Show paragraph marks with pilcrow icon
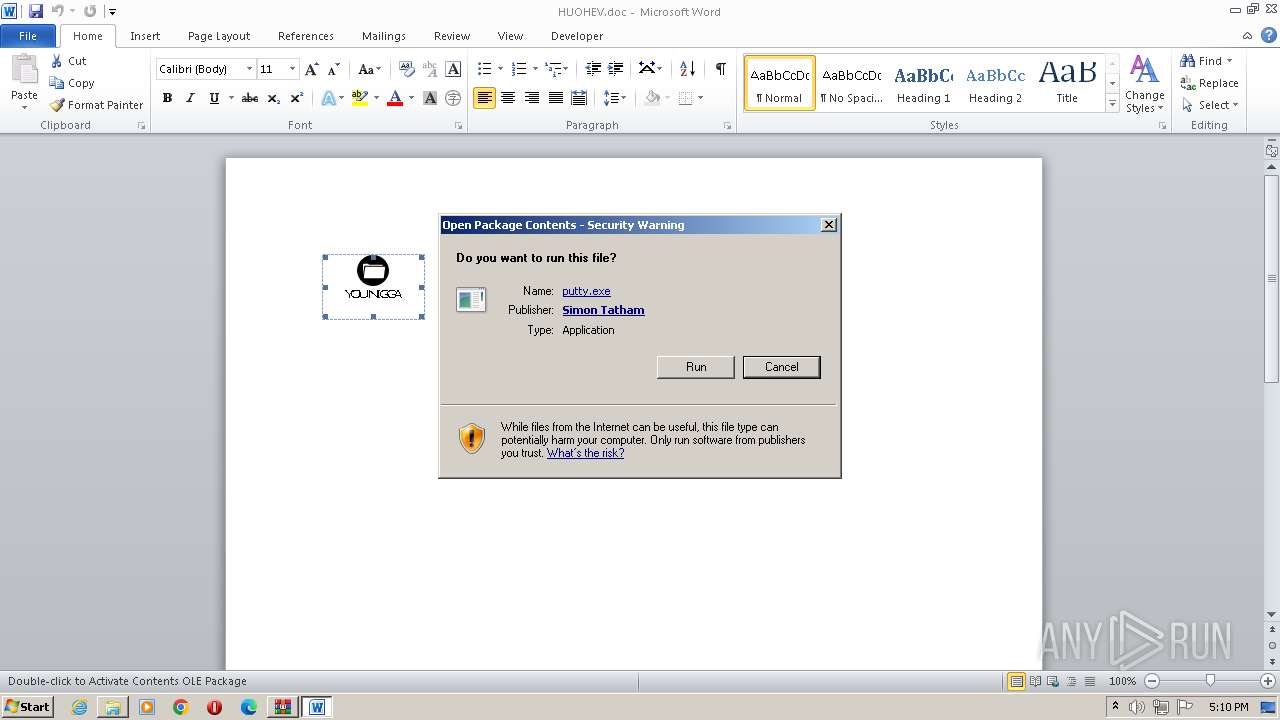The width and height of the screenshot is (1280, 720). 720,69
